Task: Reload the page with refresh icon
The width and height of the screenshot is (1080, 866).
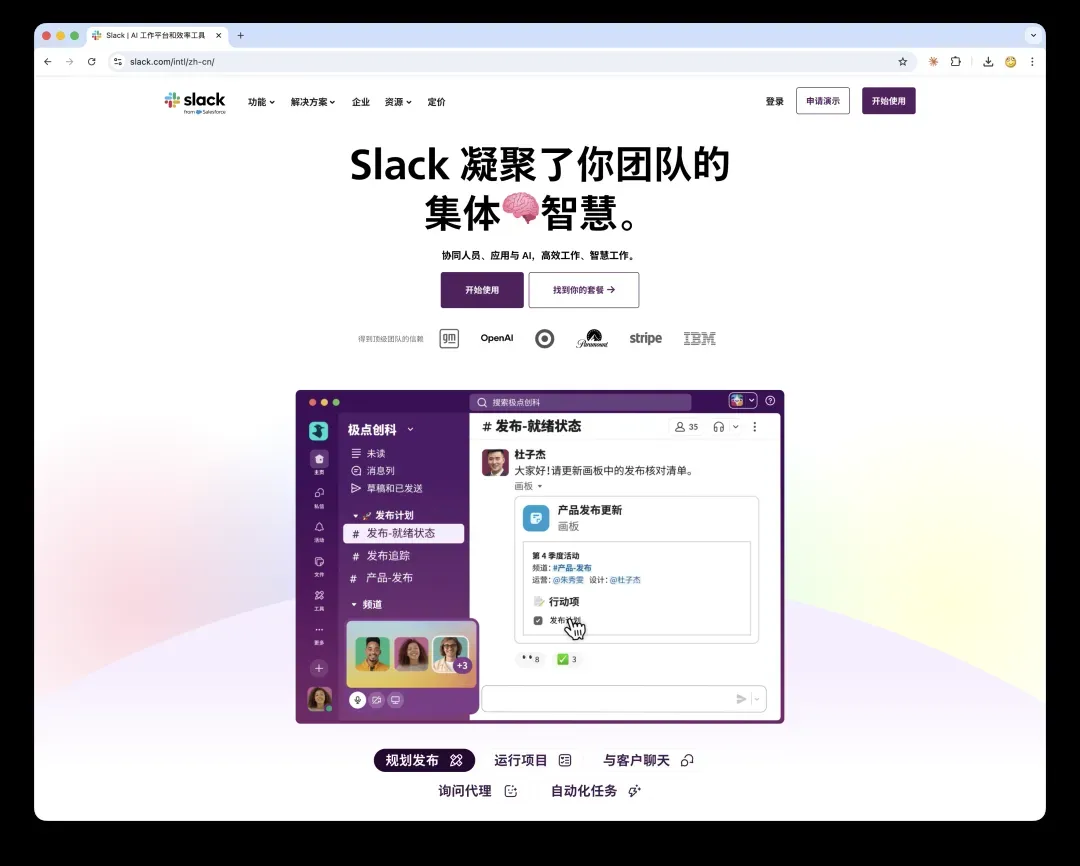Action: click(x=92, y=61)
